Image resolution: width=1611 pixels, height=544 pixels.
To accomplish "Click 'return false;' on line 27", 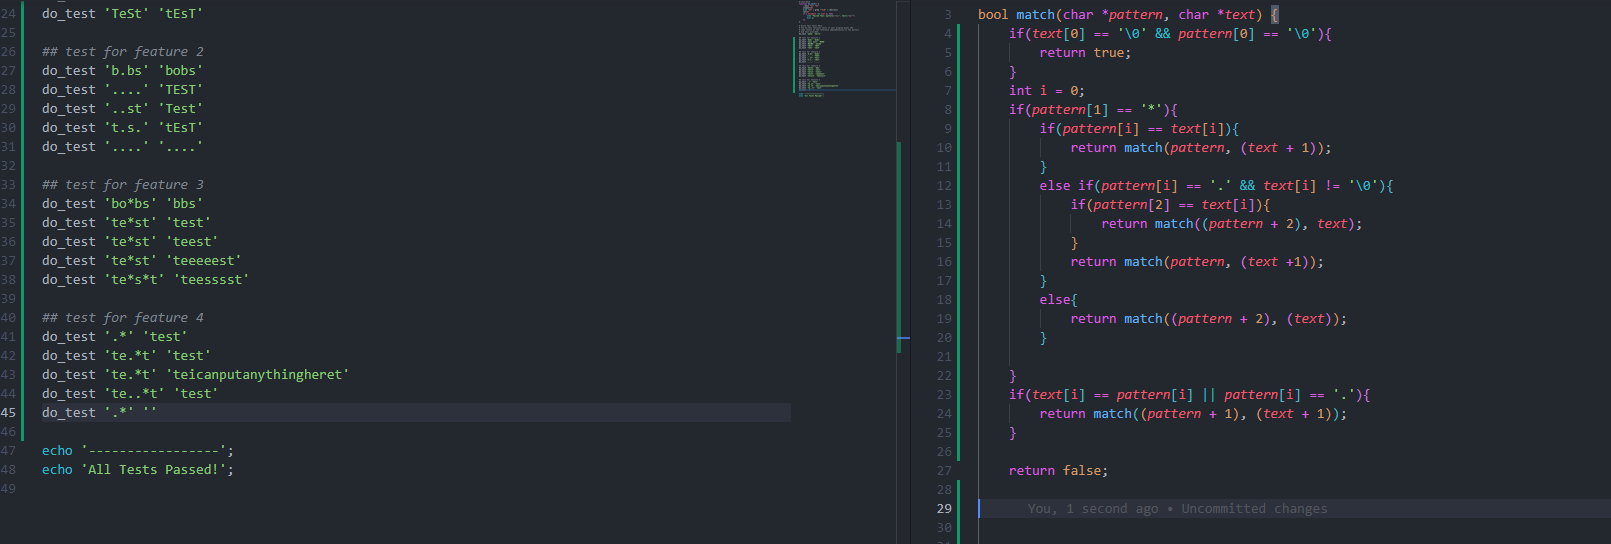I will point(1057,471).
